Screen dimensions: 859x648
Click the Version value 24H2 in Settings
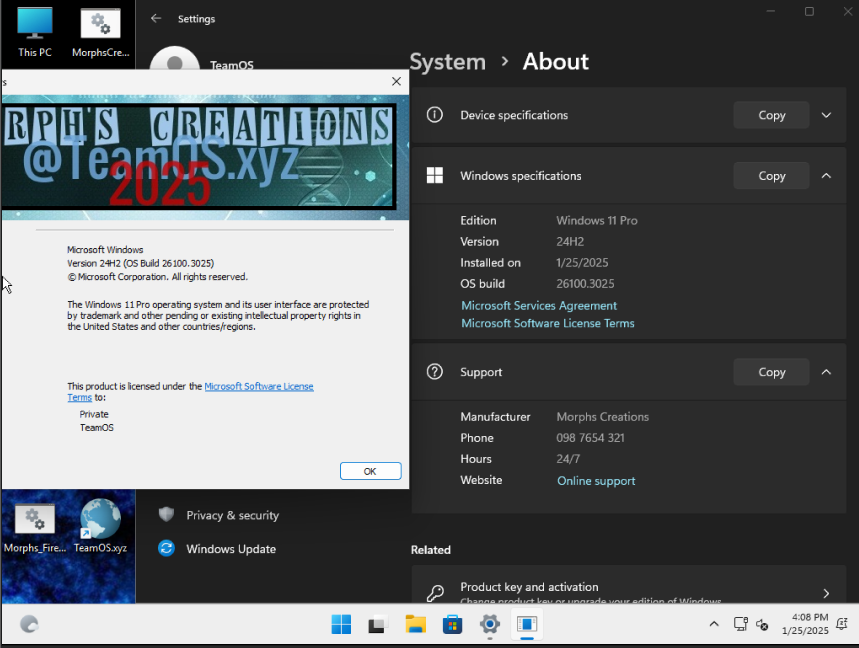pyautogui.click(x=570, y=242)
